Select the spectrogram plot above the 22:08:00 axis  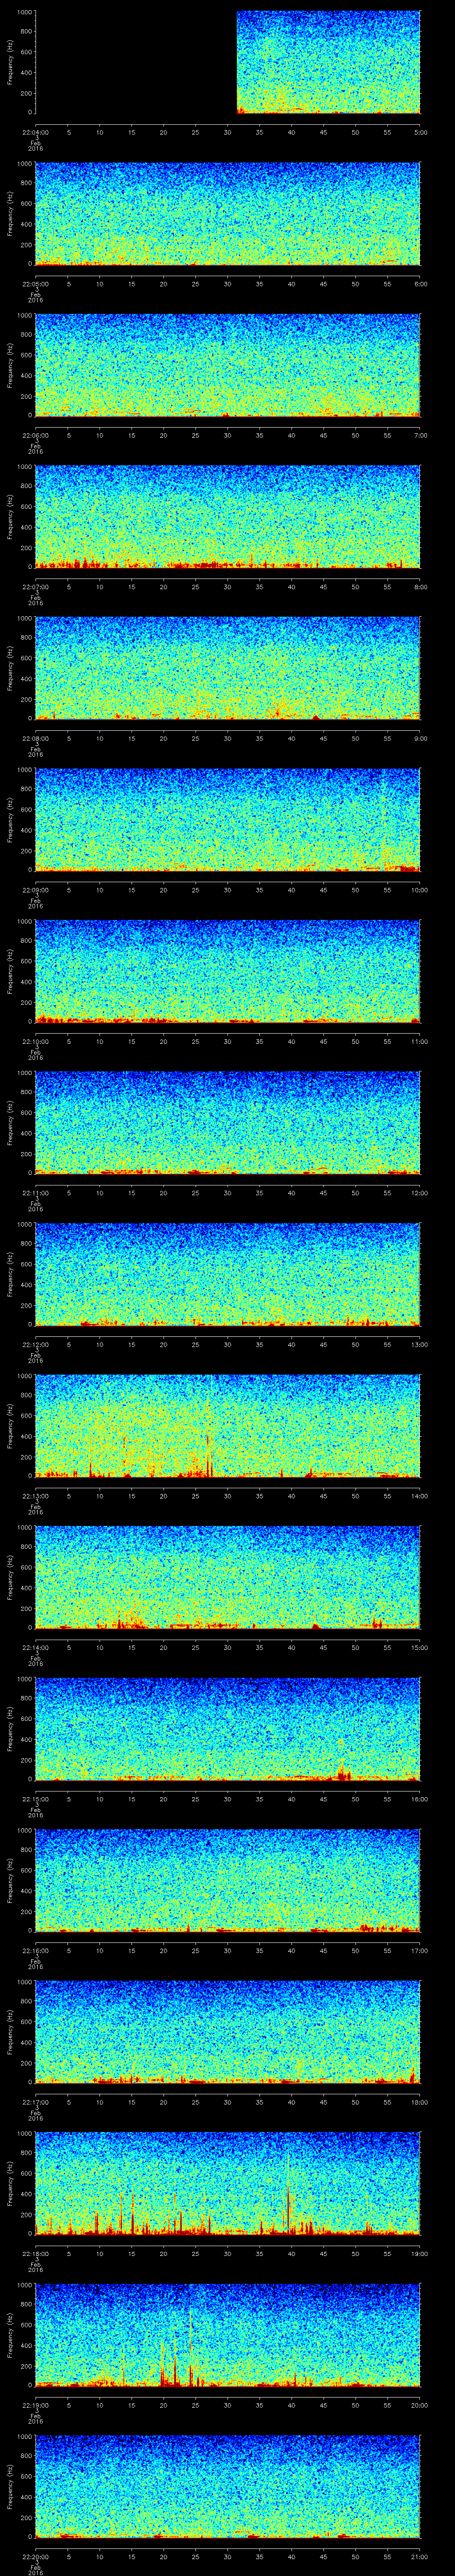tap(228, 669)
